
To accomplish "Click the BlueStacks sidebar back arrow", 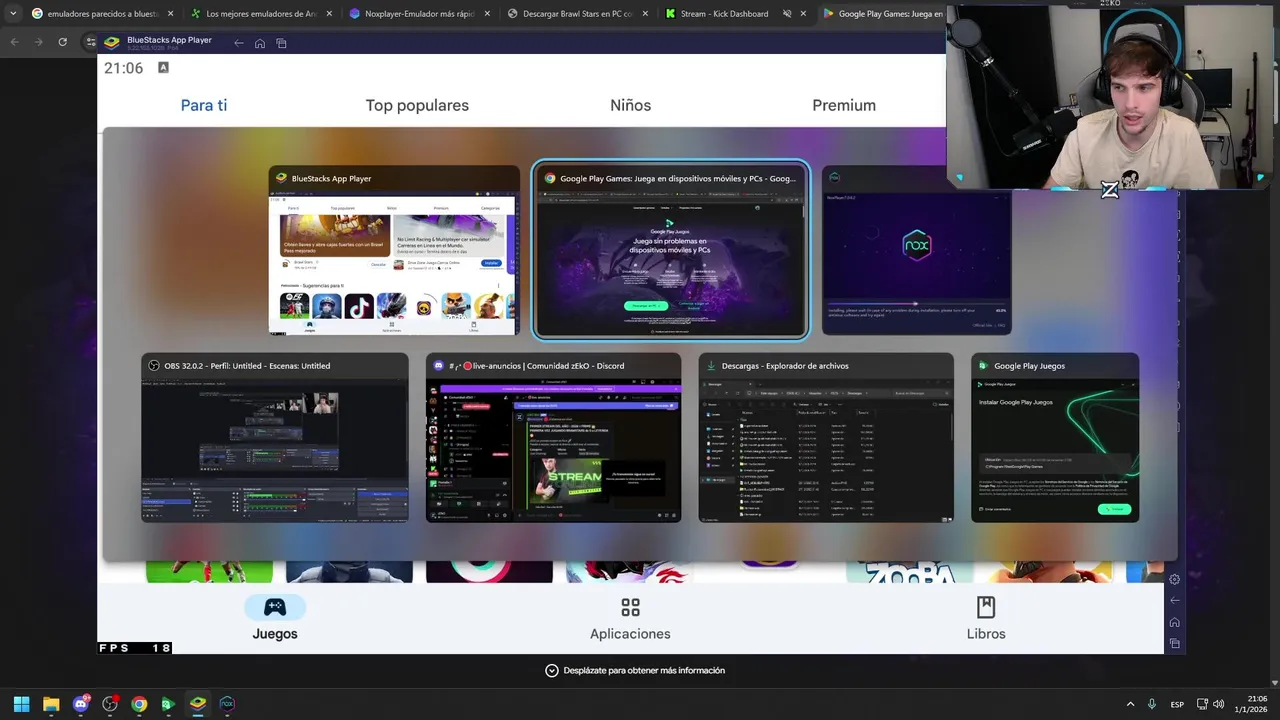I will (x=1175, y=600).
